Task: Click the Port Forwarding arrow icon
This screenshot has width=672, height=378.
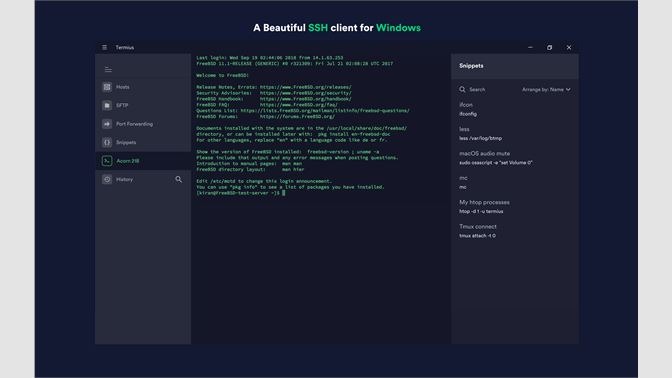Action: [107, 124]
